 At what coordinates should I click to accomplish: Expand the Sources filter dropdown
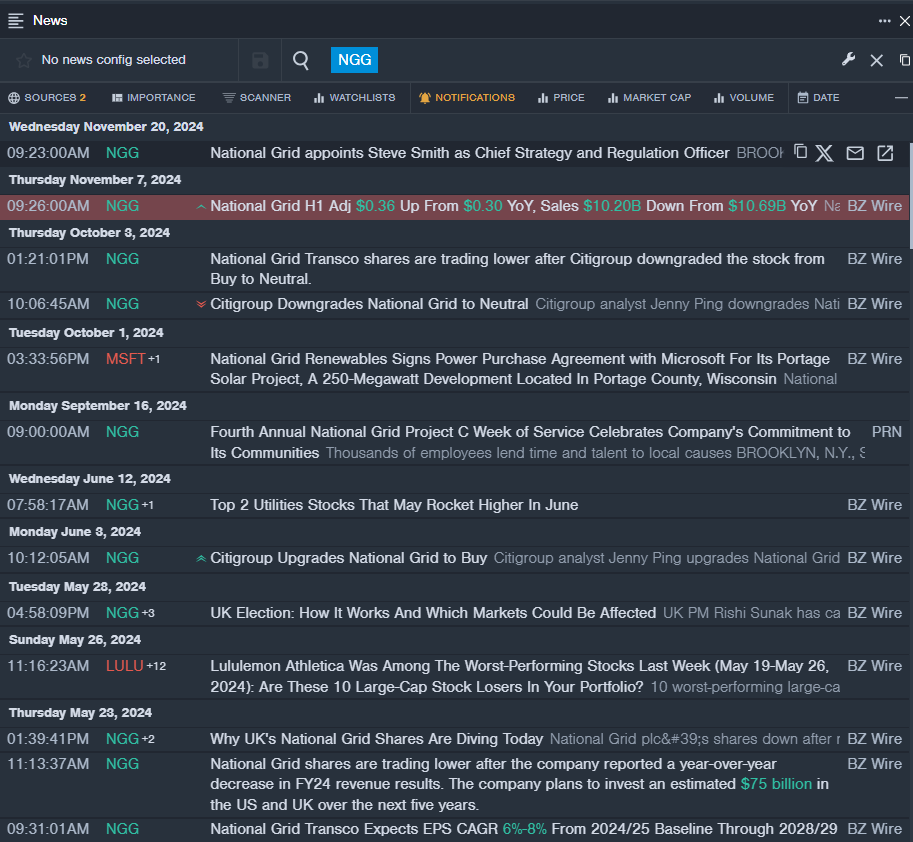47,98
